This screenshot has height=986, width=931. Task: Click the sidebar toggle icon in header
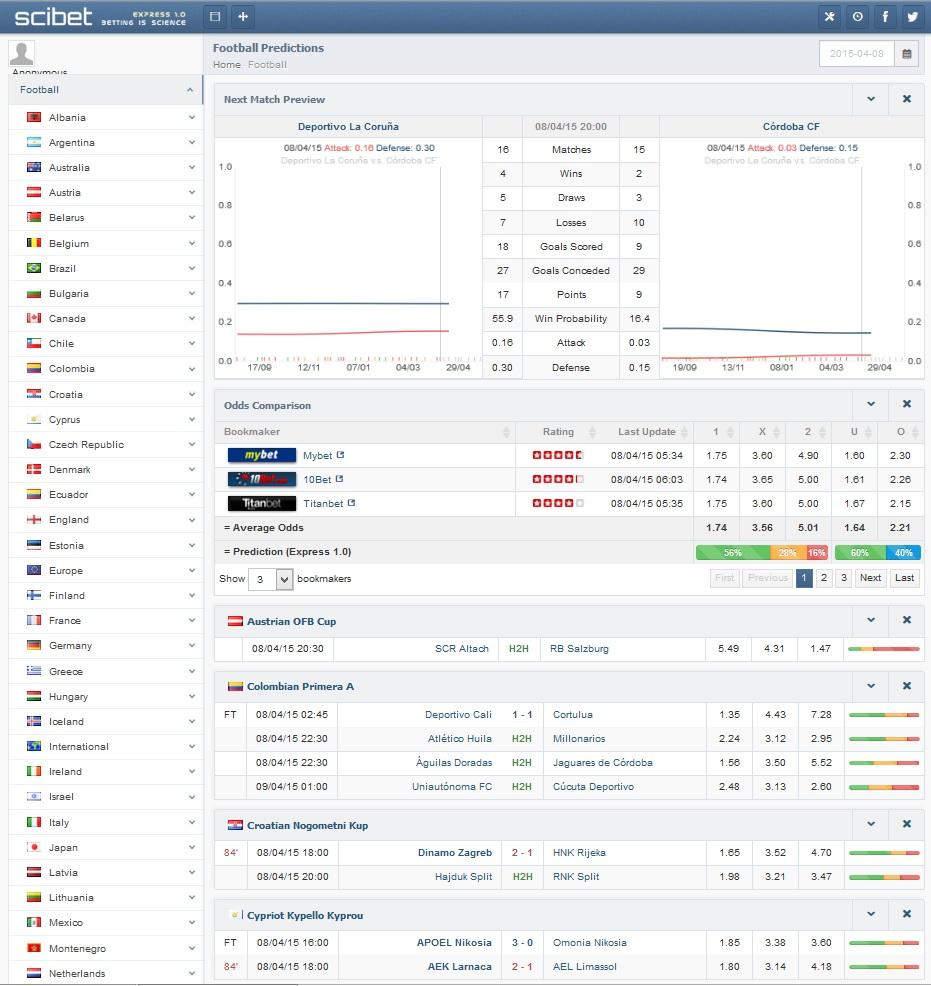pyautogui.click(x=215, y=16)
